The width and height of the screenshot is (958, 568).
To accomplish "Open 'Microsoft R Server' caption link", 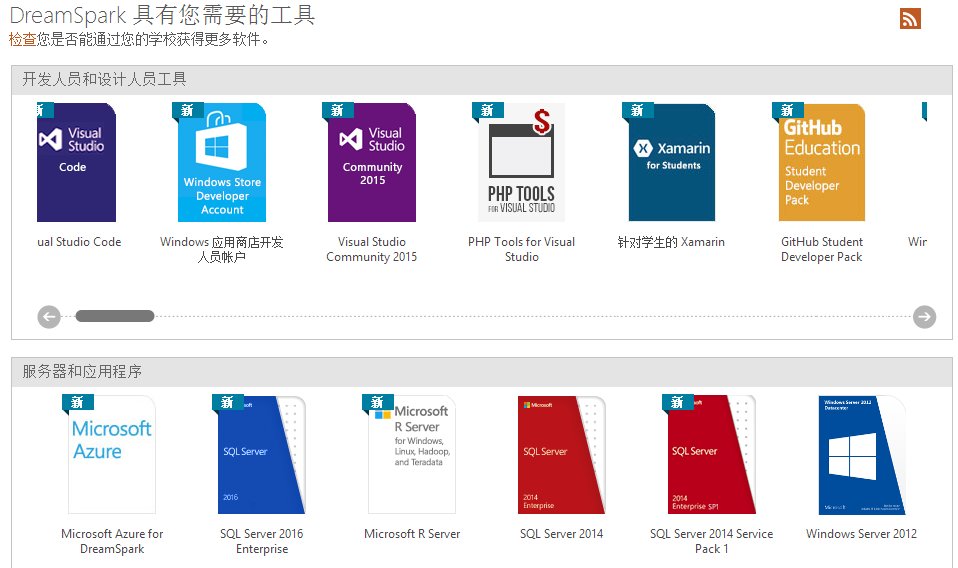I will point(412,534).
